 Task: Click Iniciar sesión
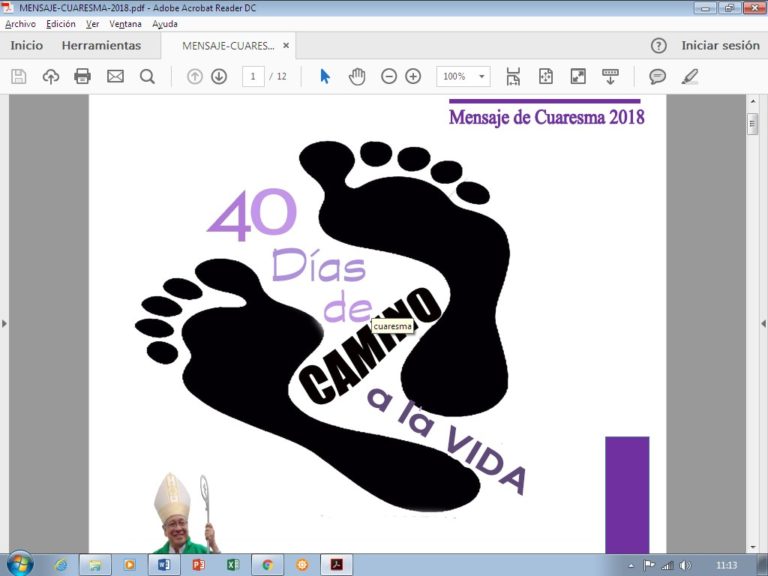point(720,46)
